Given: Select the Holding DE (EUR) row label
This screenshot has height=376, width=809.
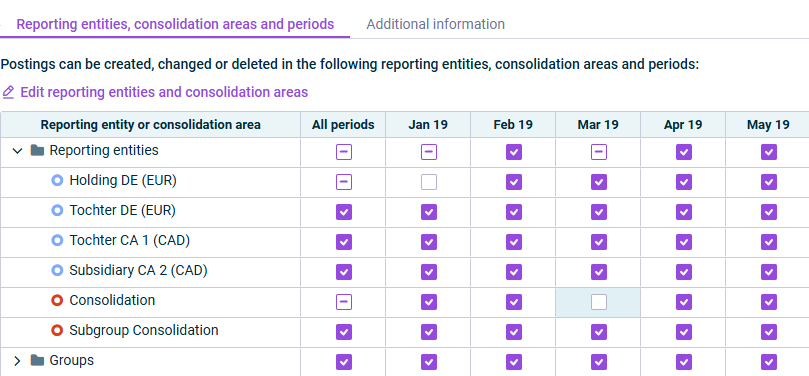Looking at the screenshot, I should coord(123,181).
